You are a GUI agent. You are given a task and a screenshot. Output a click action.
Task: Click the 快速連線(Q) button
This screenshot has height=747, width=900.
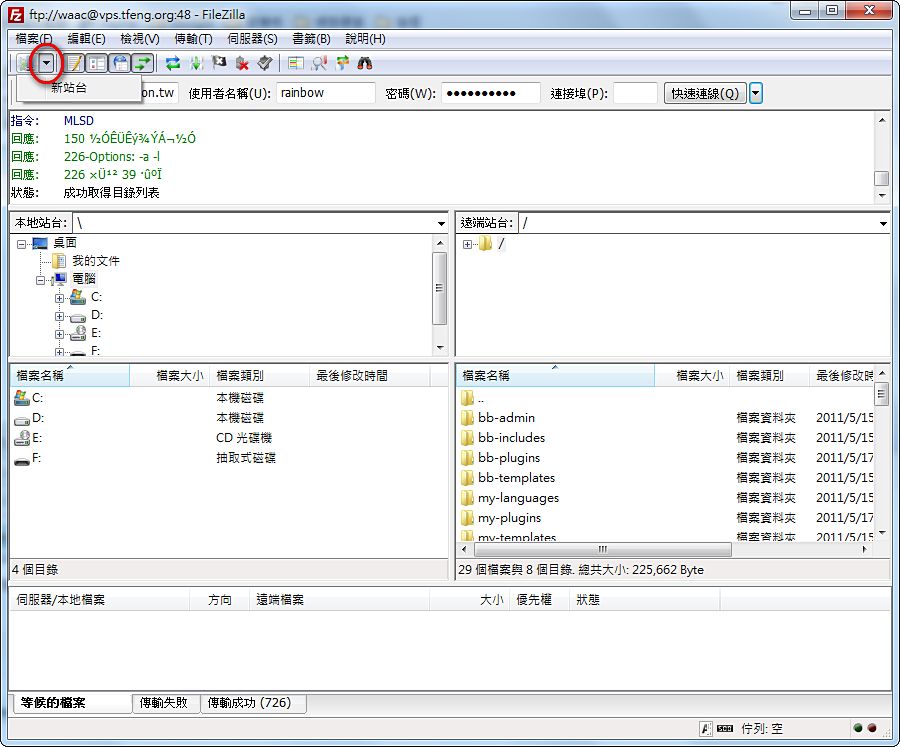pyautogui.click(x=705, y=93)
